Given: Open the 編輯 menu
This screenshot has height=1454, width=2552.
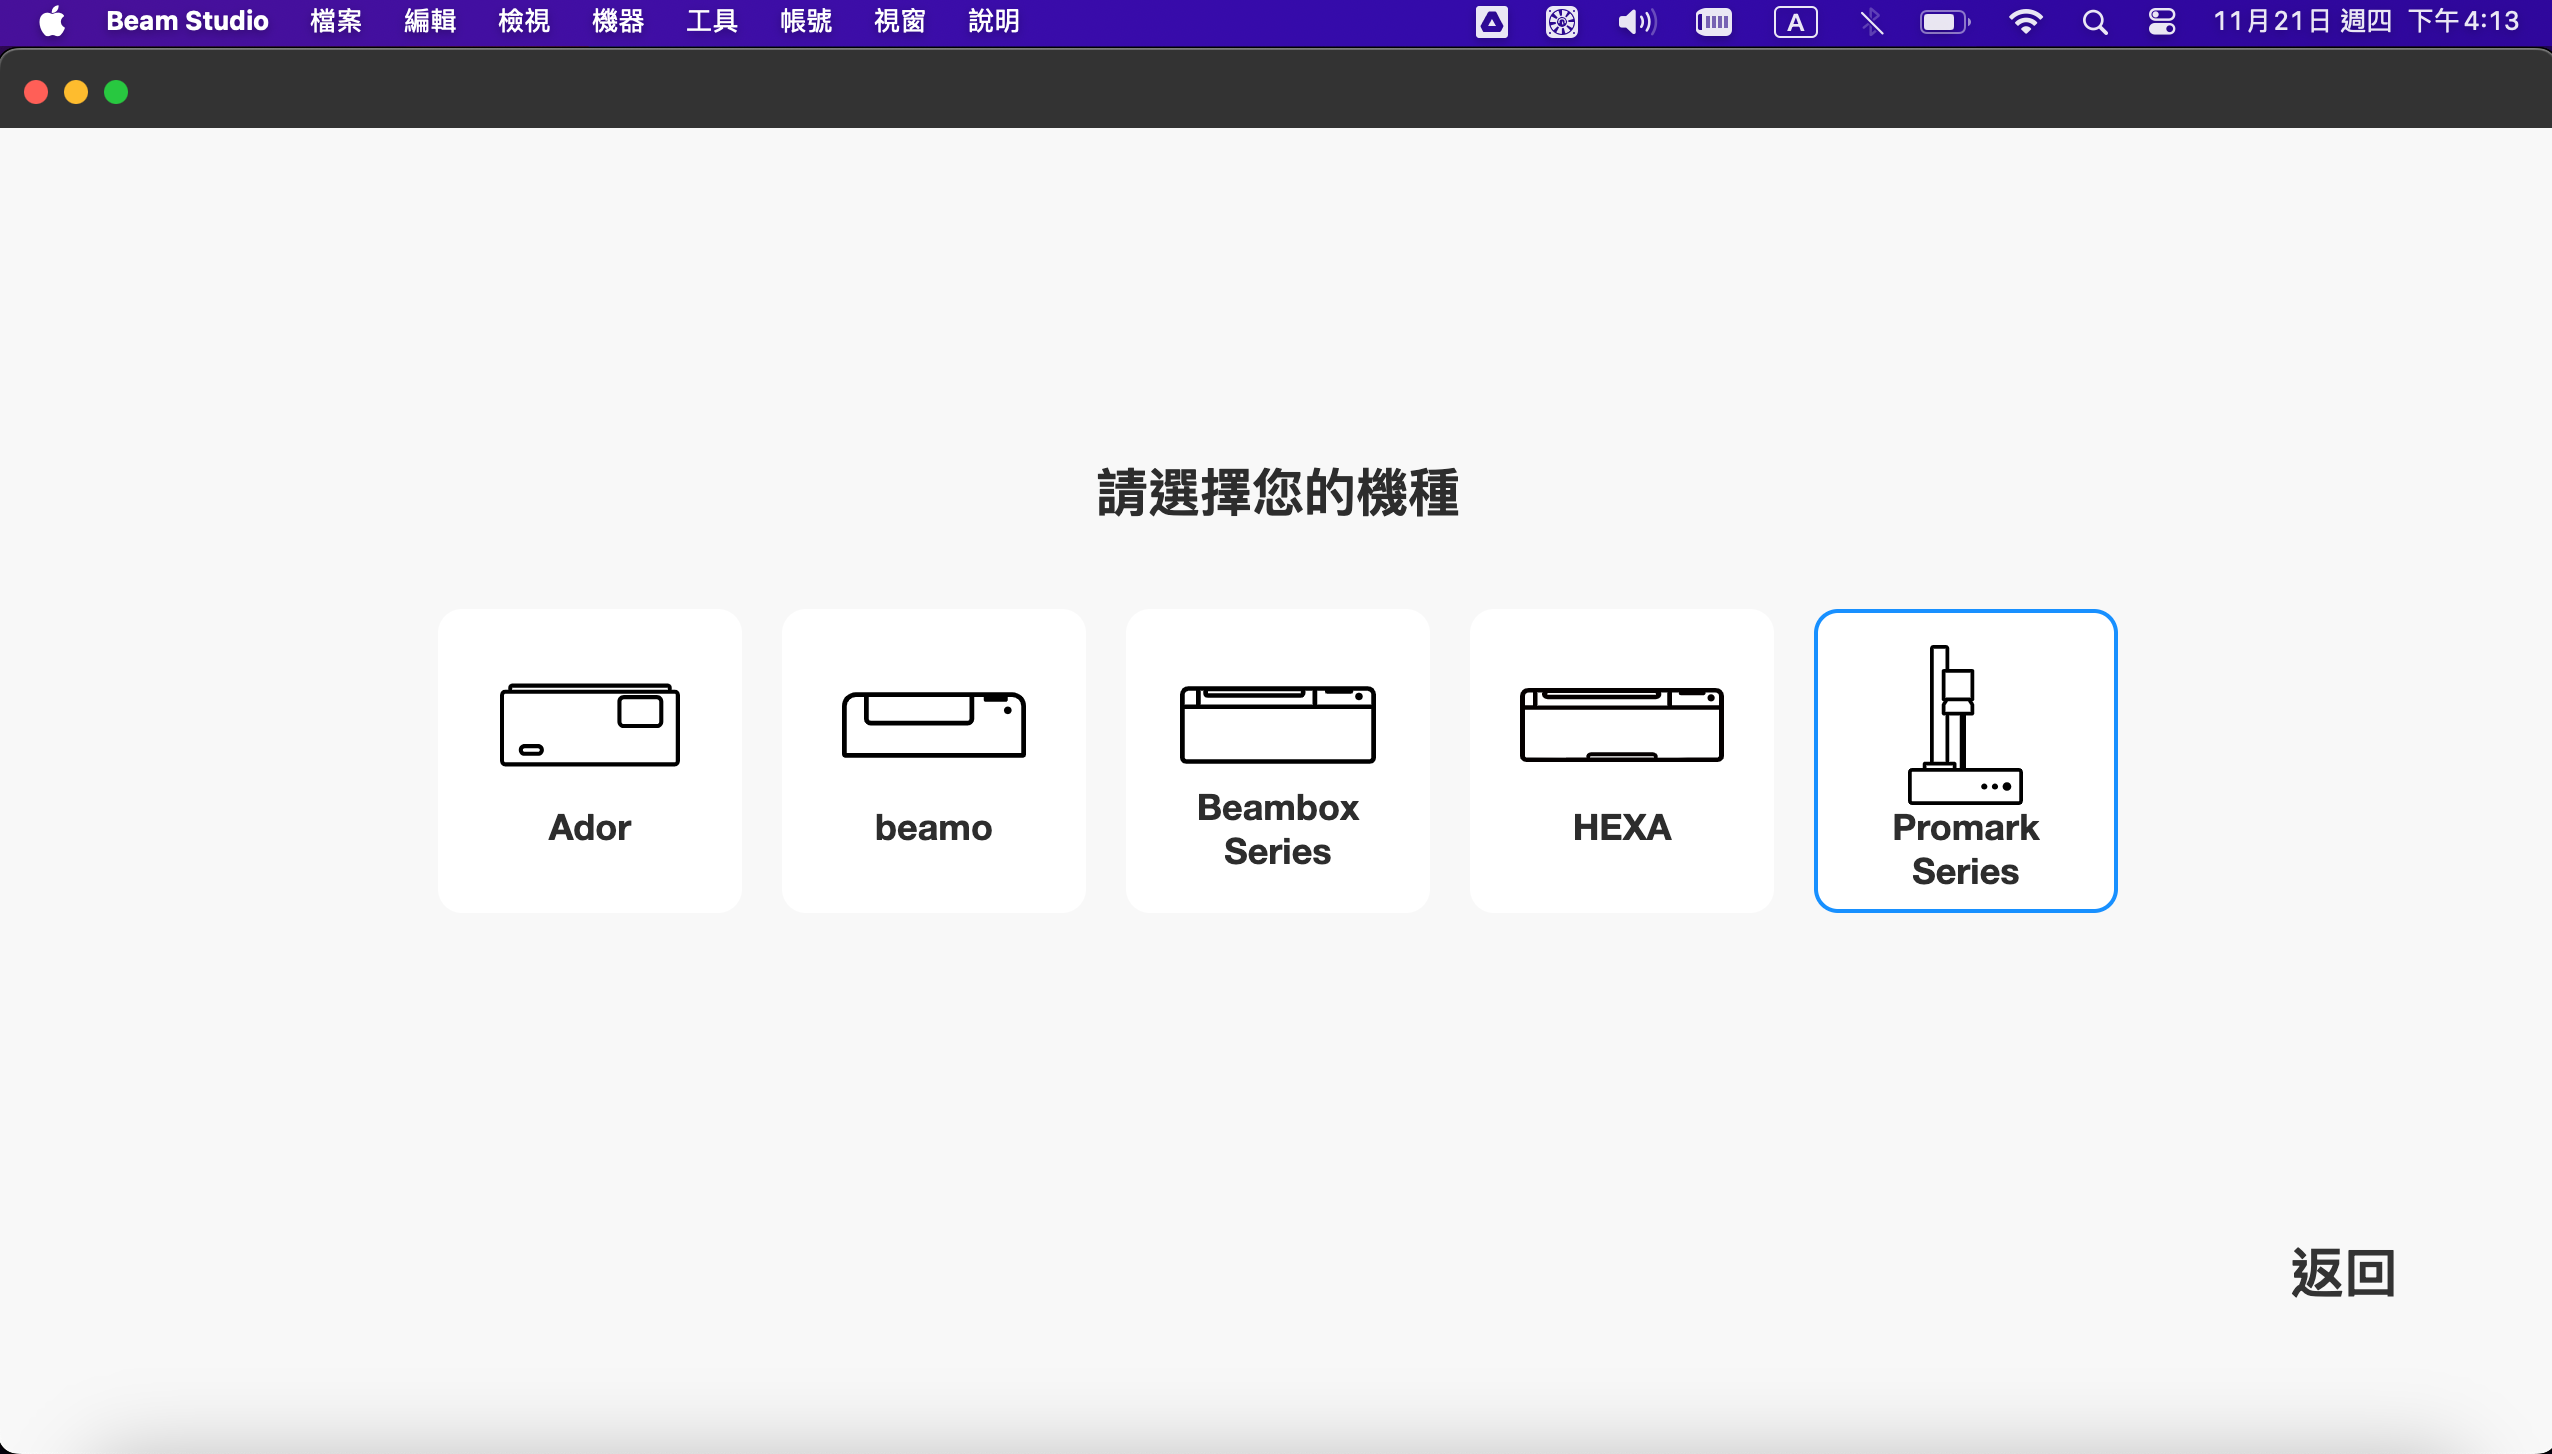Looking at the screenshot, I should [430, 21].
